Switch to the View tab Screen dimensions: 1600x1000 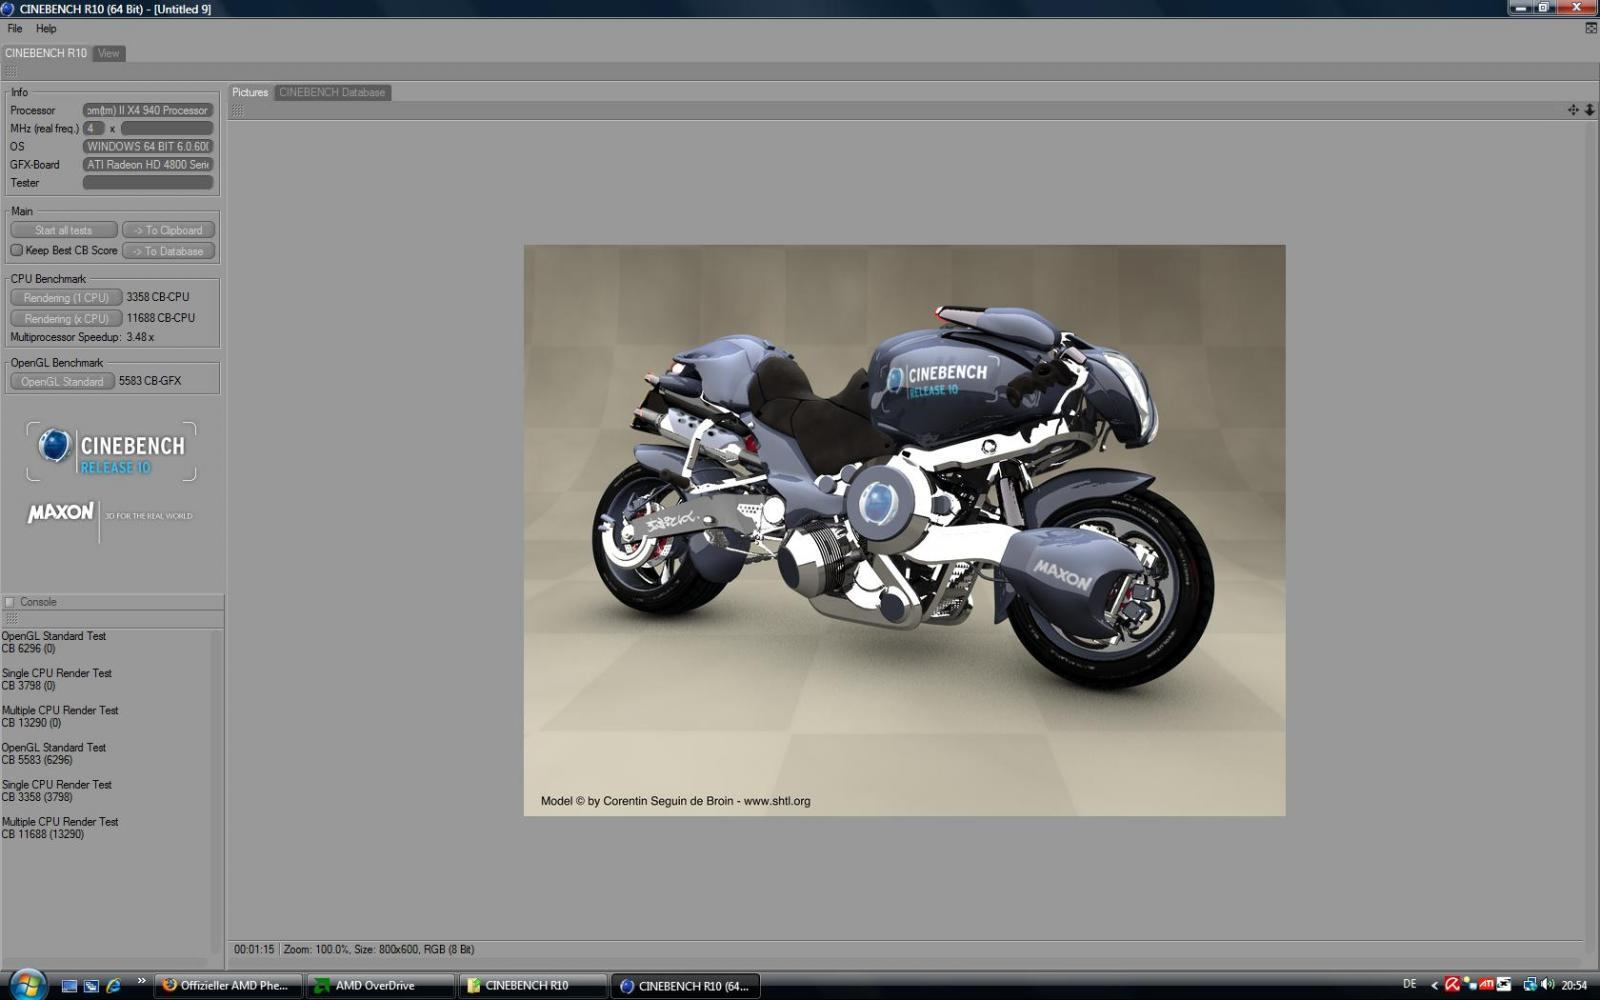coord(109,53)
